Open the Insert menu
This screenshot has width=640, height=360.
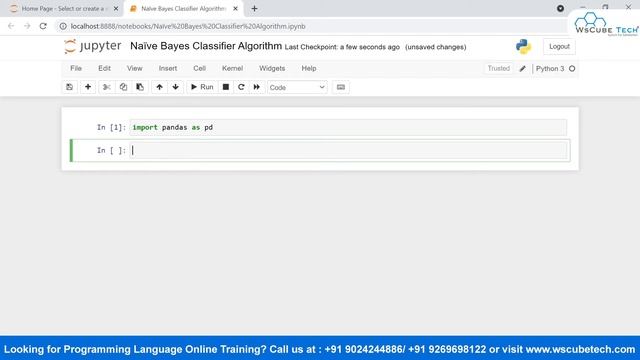click(x=168, y=68)
